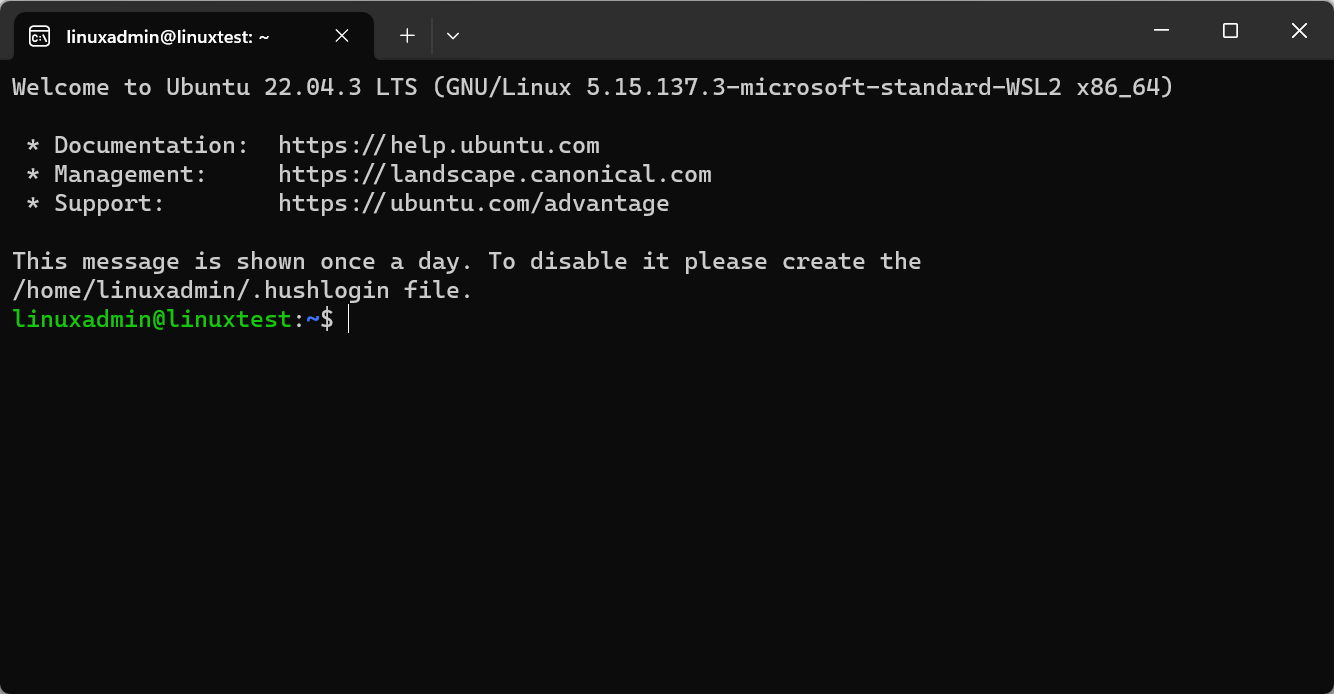Screen dimensions: 1334x694
Task: Close the linuxadmin@linuxtest tab
Action: pyautogui.click(x=342, y=36)
